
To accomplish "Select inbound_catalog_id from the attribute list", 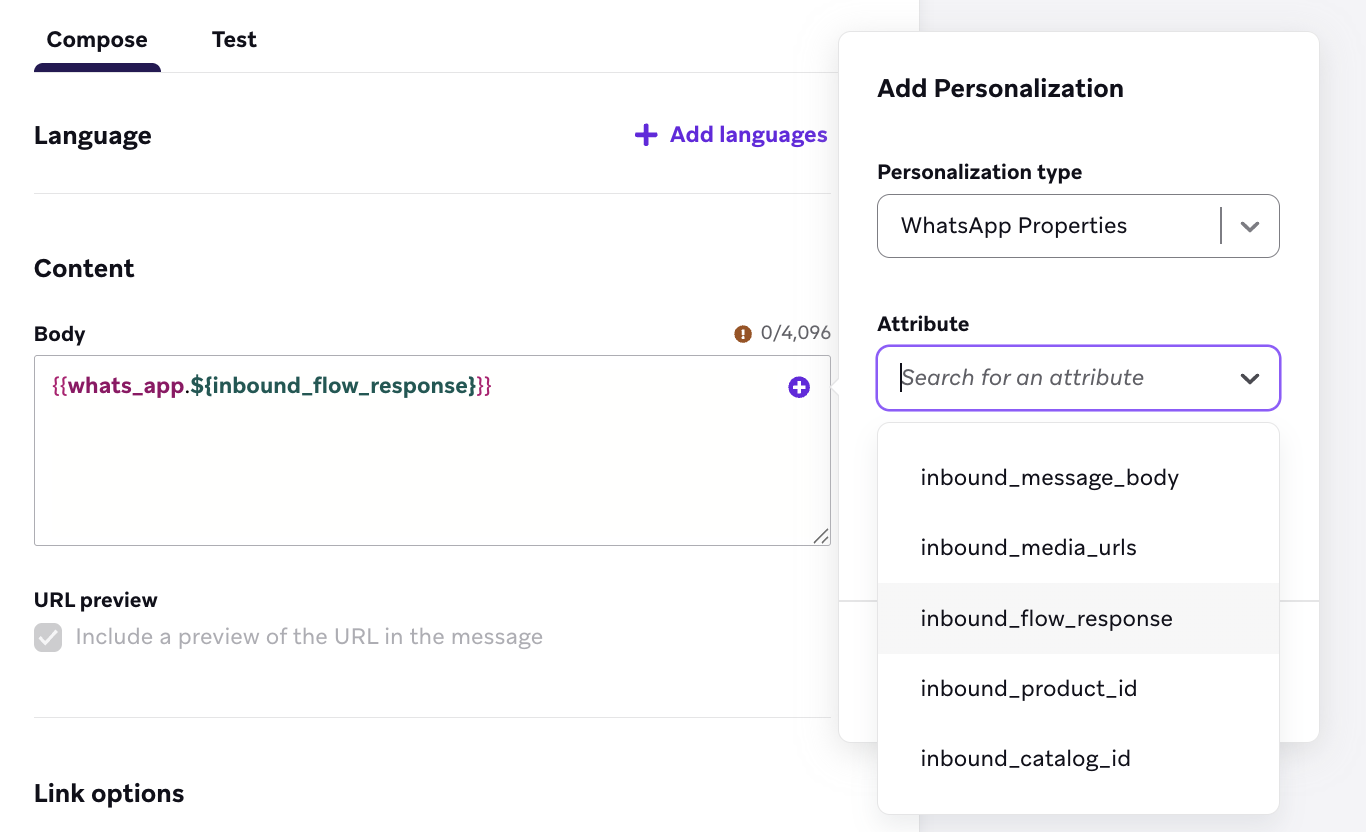I will (1025, 758).
